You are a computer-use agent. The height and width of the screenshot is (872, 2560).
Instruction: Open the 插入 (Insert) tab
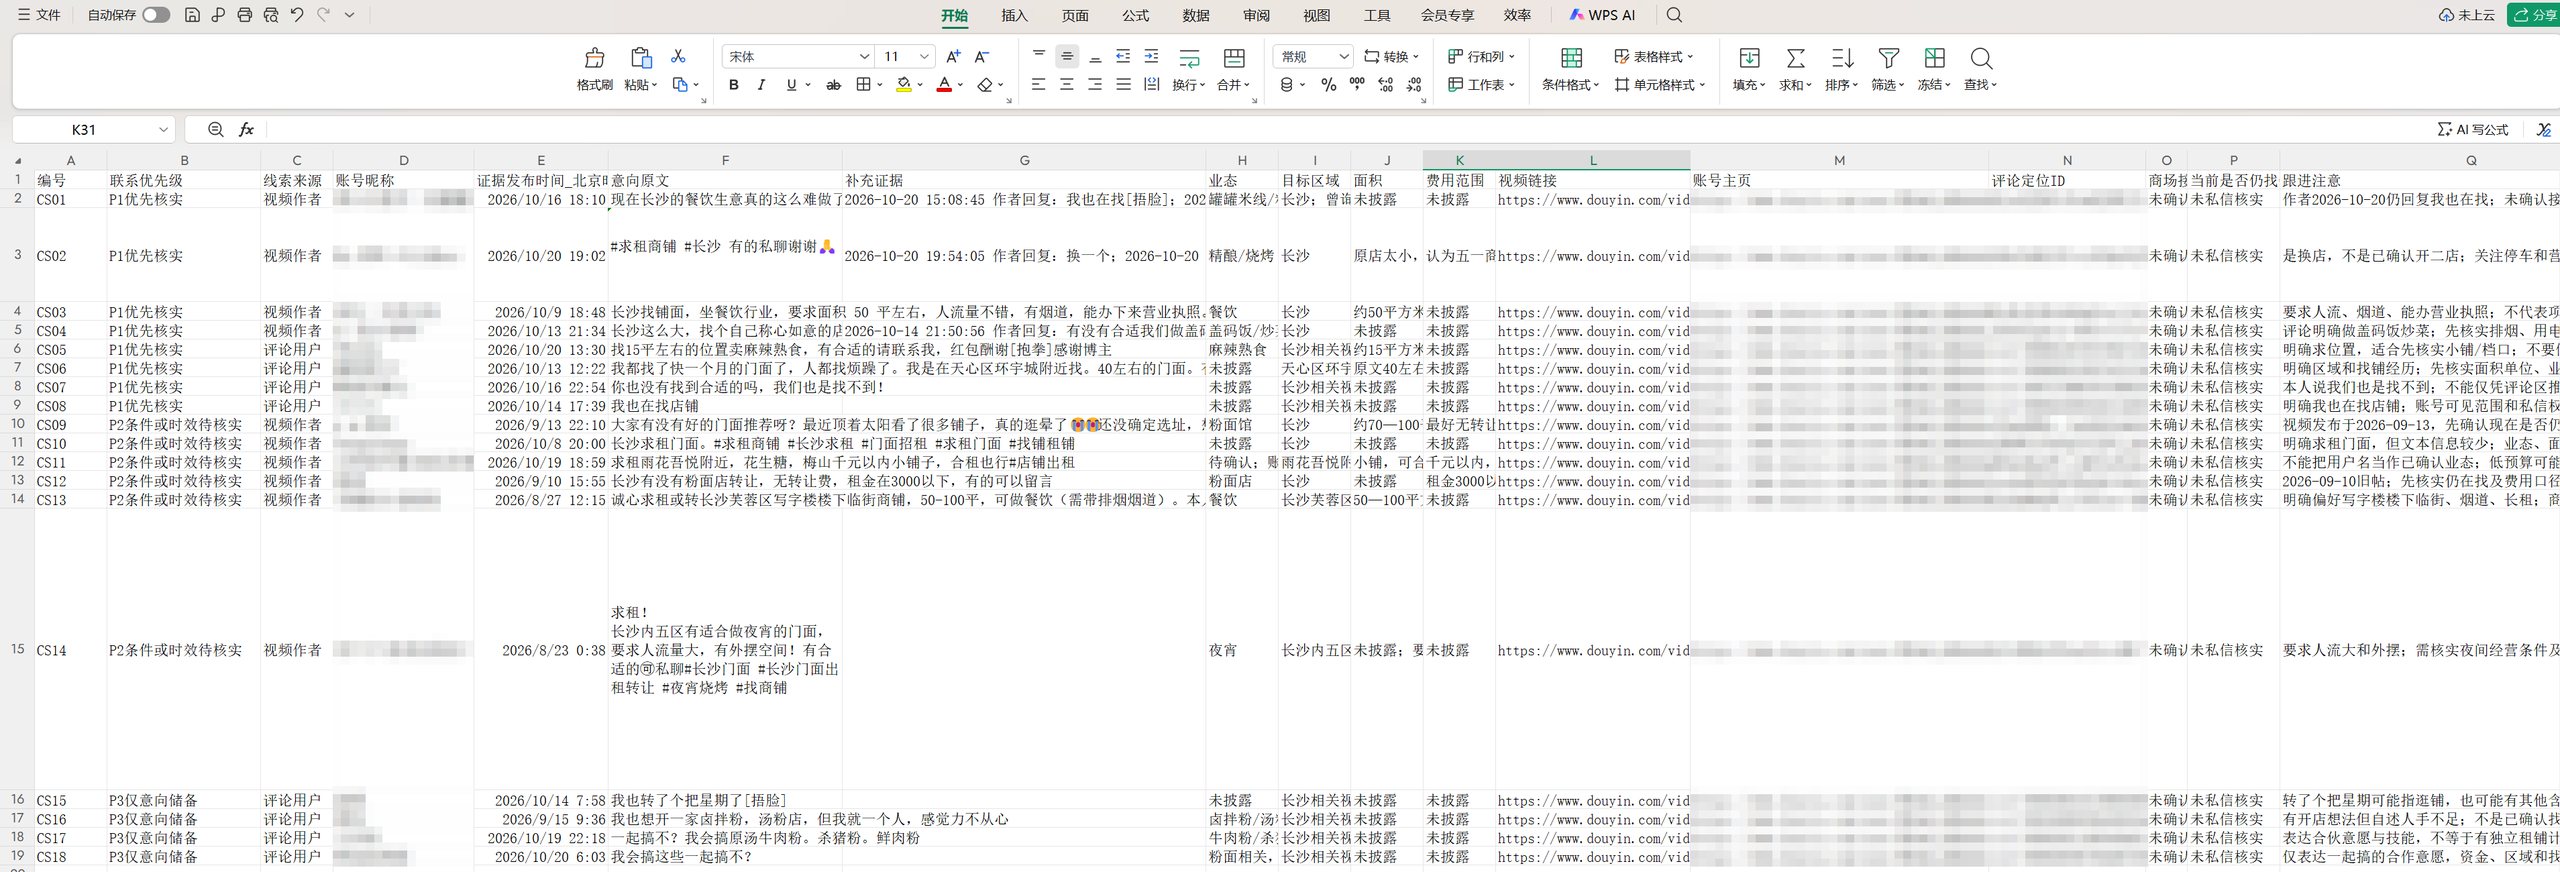1014,15
